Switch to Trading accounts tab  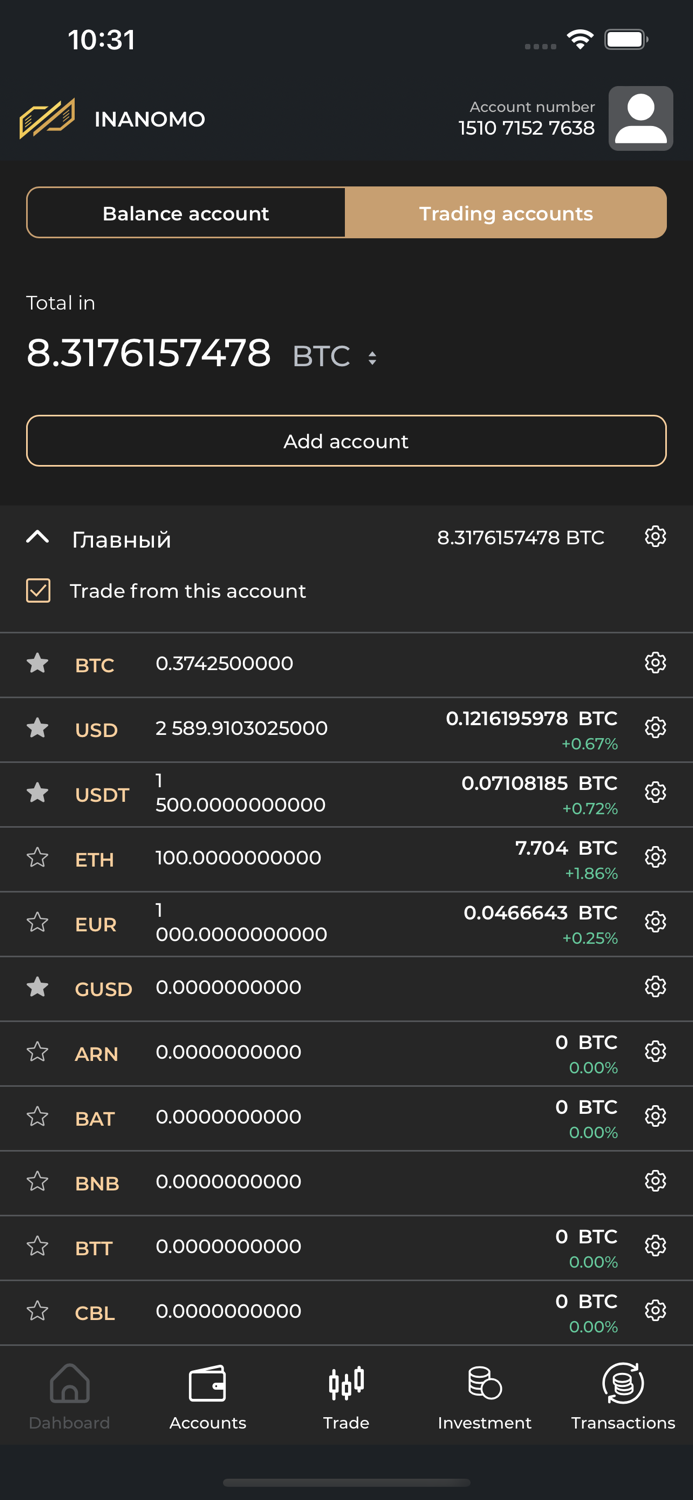coord(506,213)
